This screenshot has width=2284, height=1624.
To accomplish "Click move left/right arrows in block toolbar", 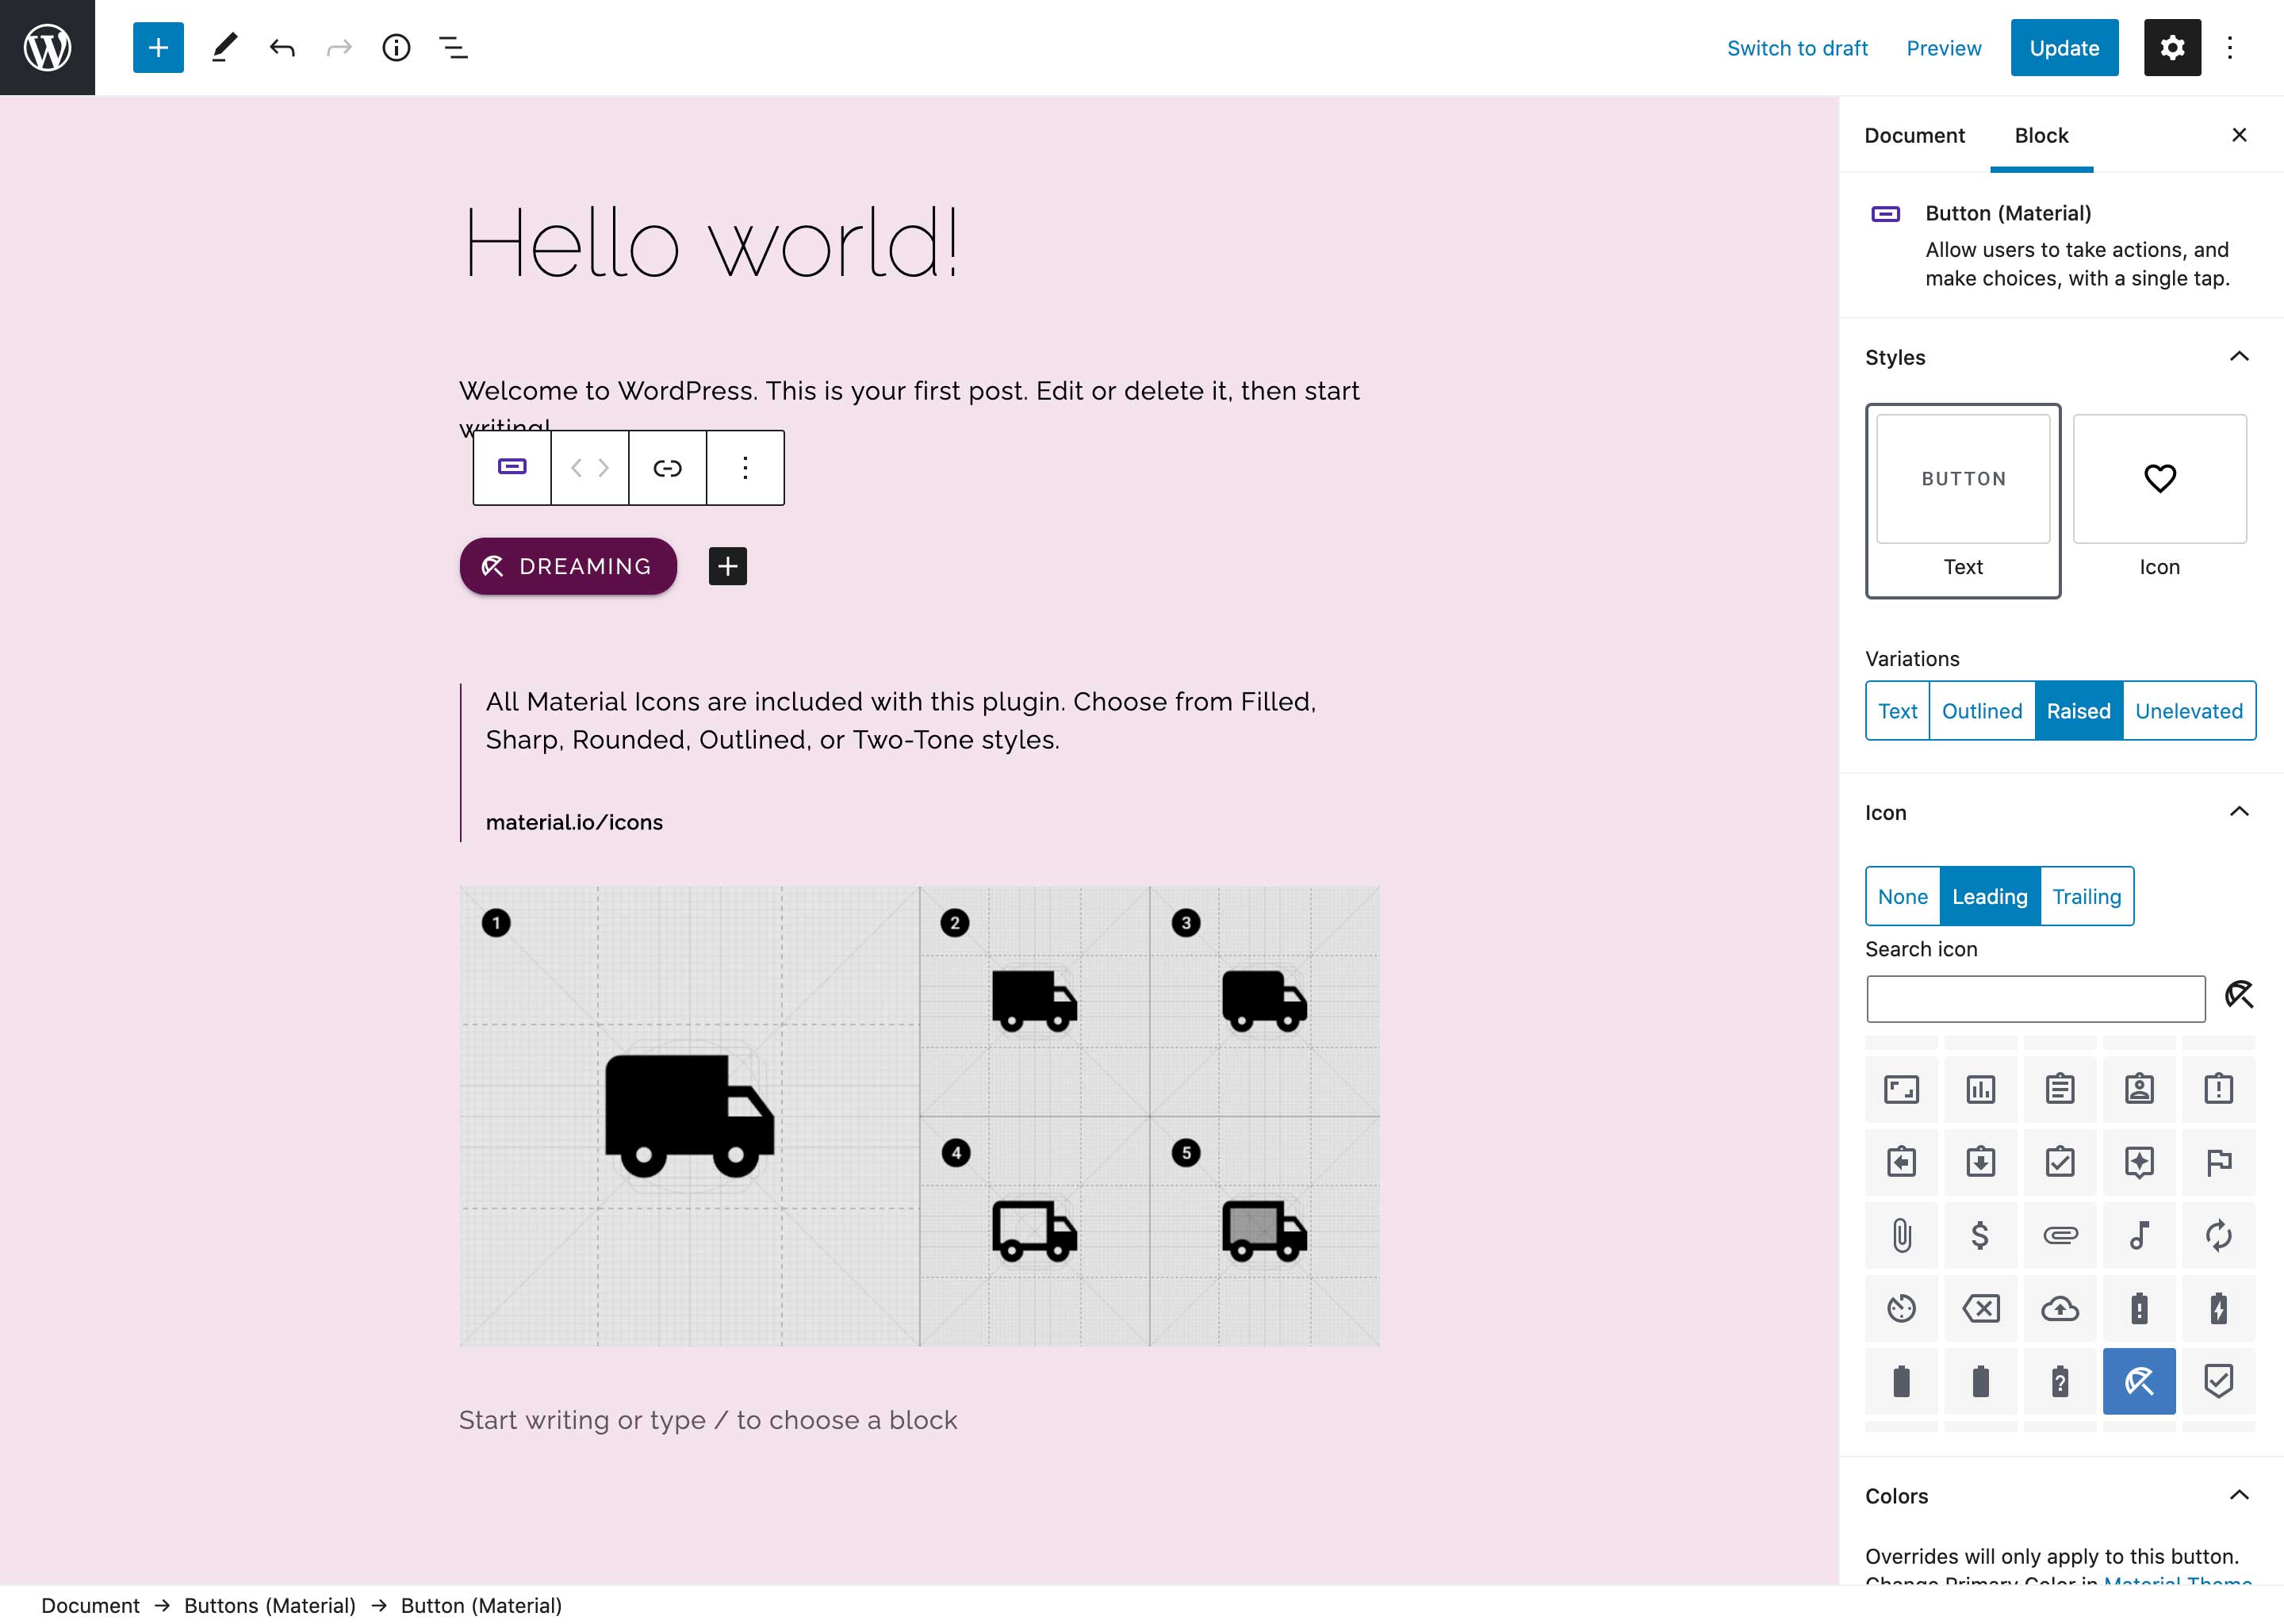I will (590, 467).
